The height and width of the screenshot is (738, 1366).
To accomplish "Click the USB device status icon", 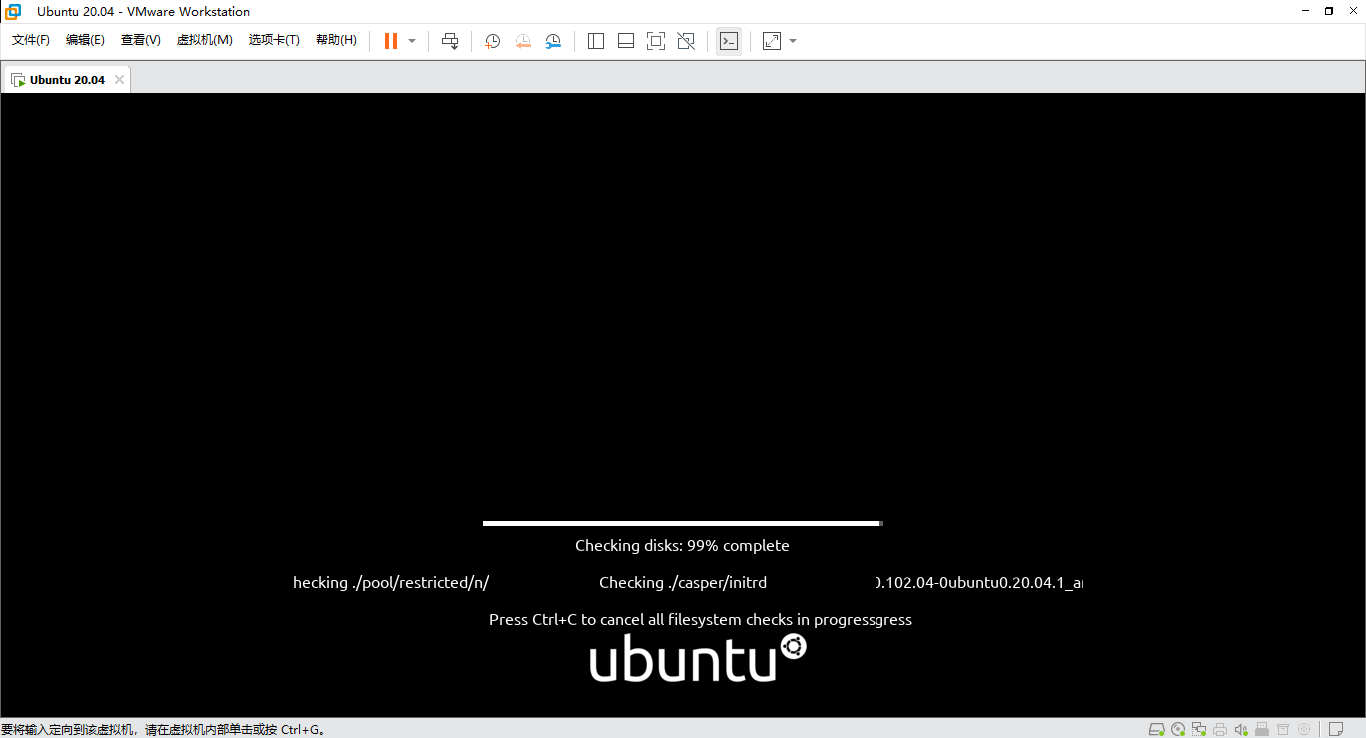I will 1262,729.
